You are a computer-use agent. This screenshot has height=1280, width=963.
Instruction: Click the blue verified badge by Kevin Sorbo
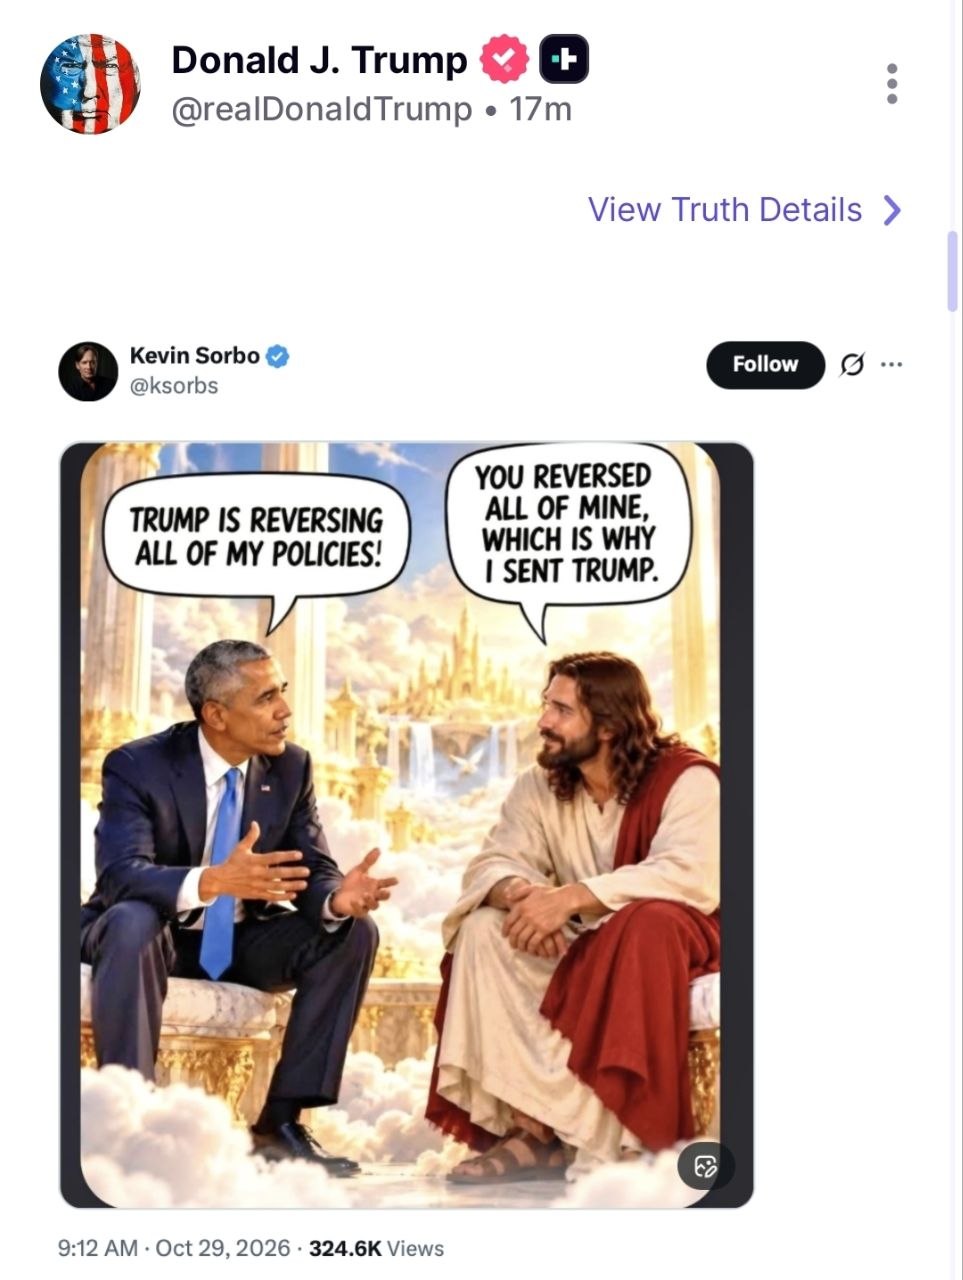278,356
